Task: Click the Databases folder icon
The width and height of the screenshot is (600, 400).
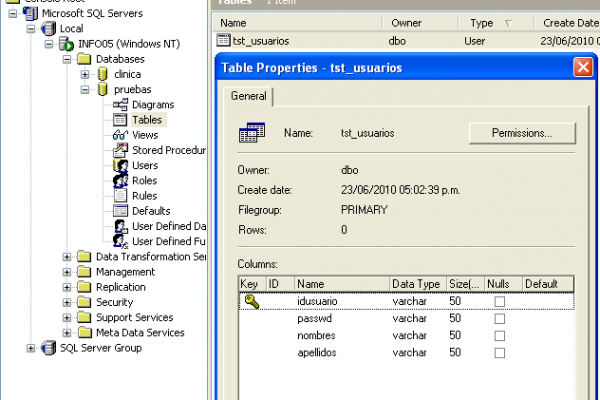Action: point(84,59)
